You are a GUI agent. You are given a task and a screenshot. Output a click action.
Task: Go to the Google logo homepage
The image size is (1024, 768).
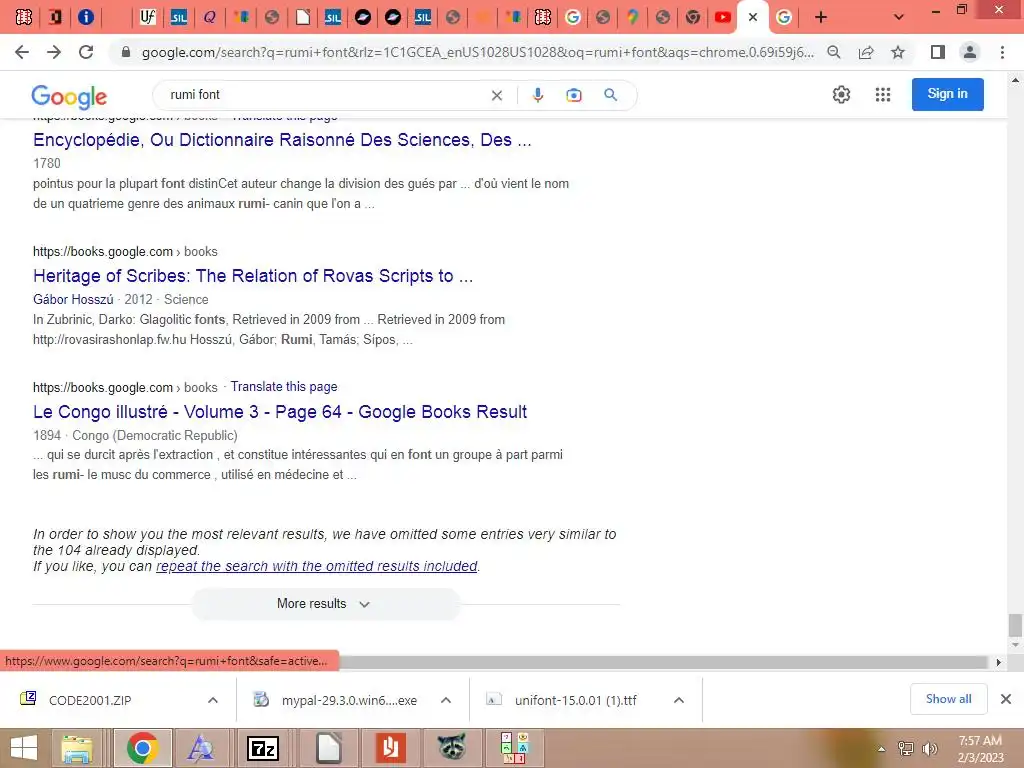click(x=69, y=97)
